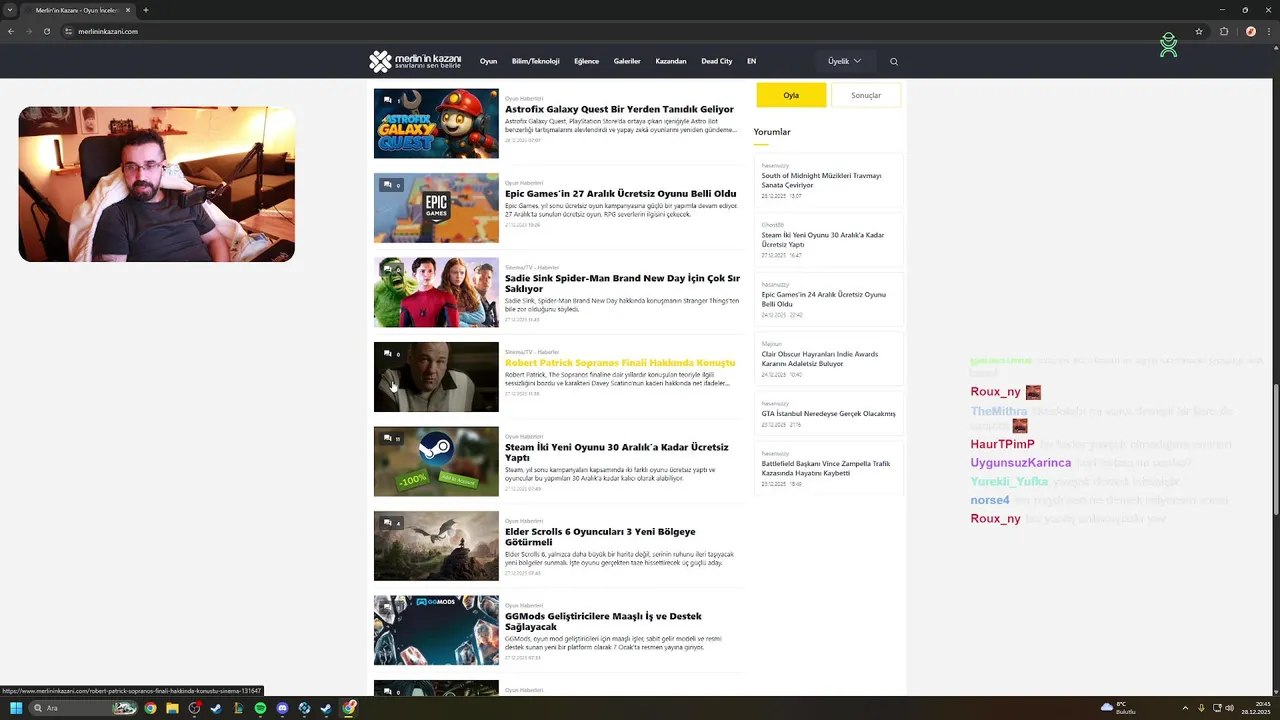
Task: Open Spotify from the taskbar
Action: 260,708
